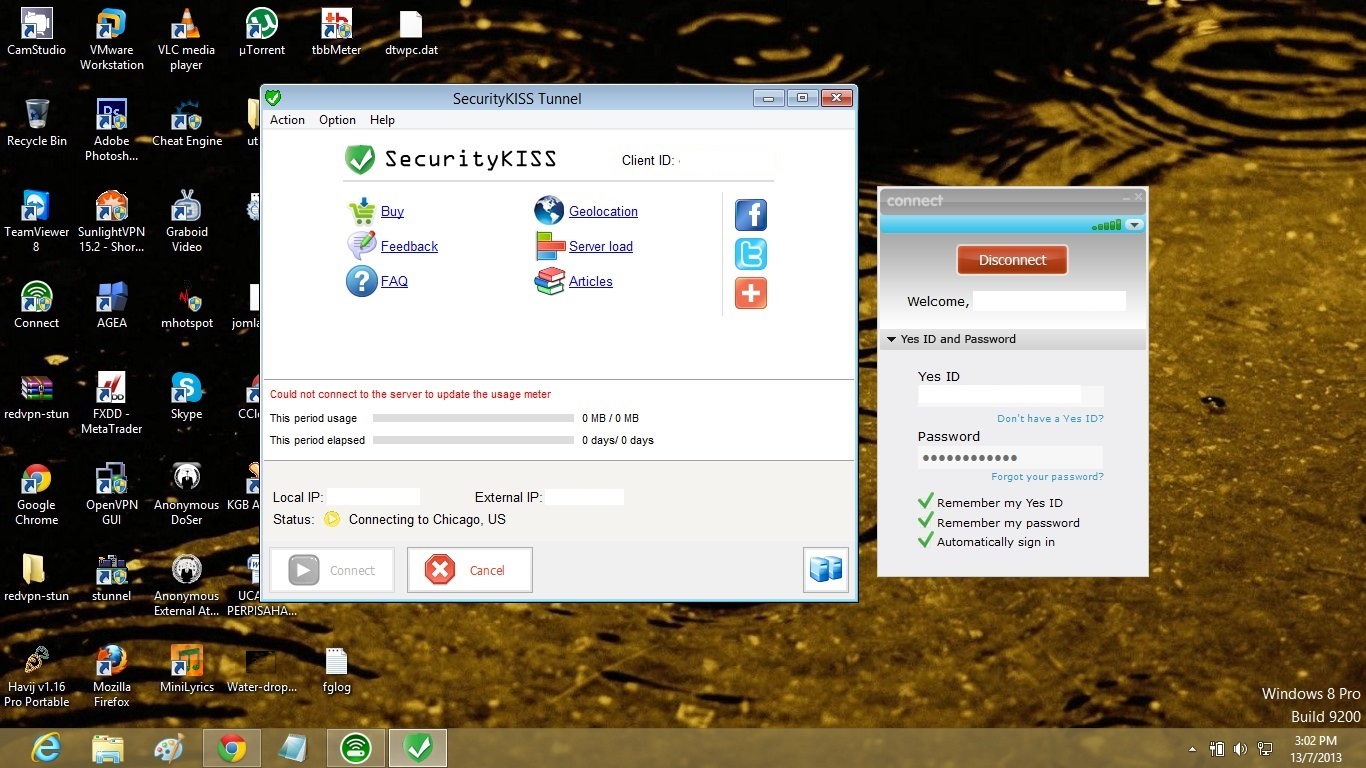
Task: Click the red plus share icon
Action: (x=751, y=293)
